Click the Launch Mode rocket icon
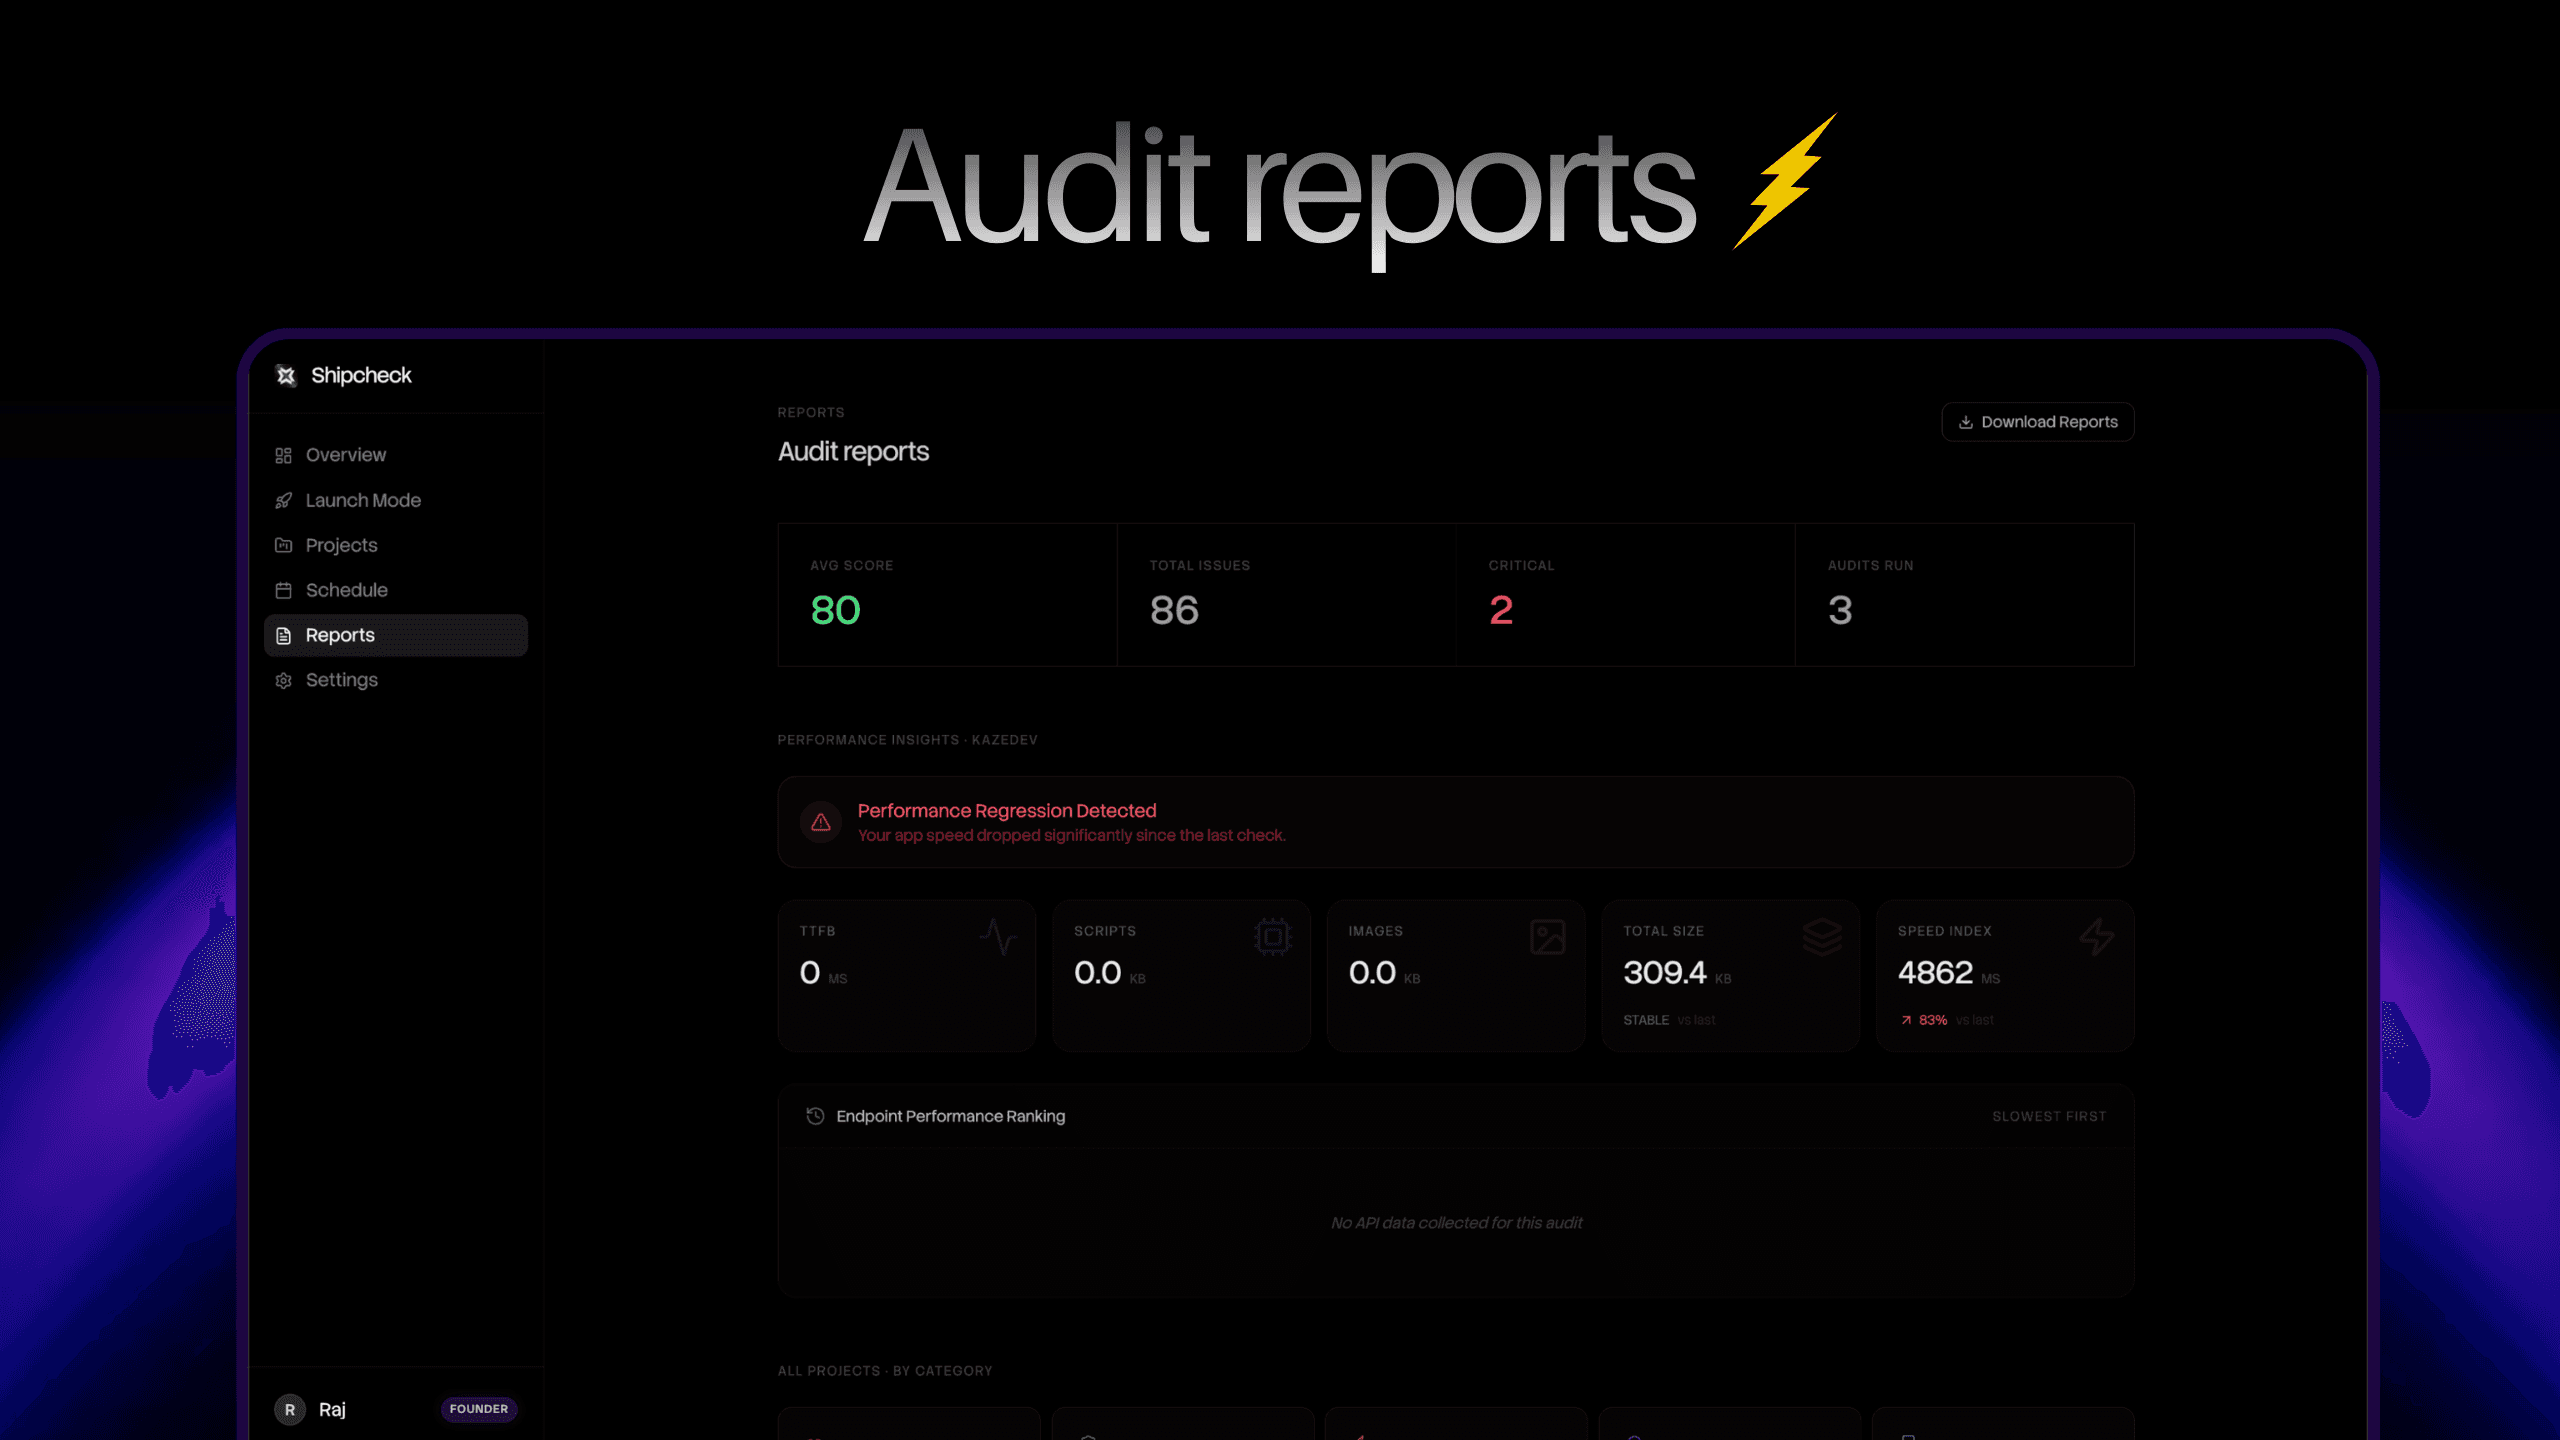This screenshot has width=2560, height=1440. [x=283, y=500]
